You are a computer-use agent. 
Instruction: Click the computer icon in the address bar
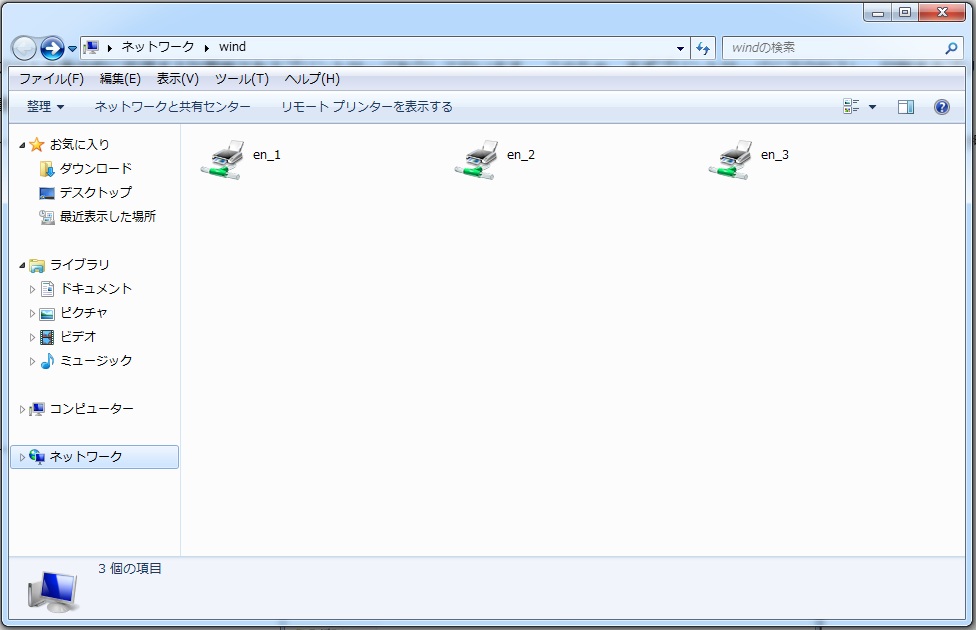[x=92, y=47]
